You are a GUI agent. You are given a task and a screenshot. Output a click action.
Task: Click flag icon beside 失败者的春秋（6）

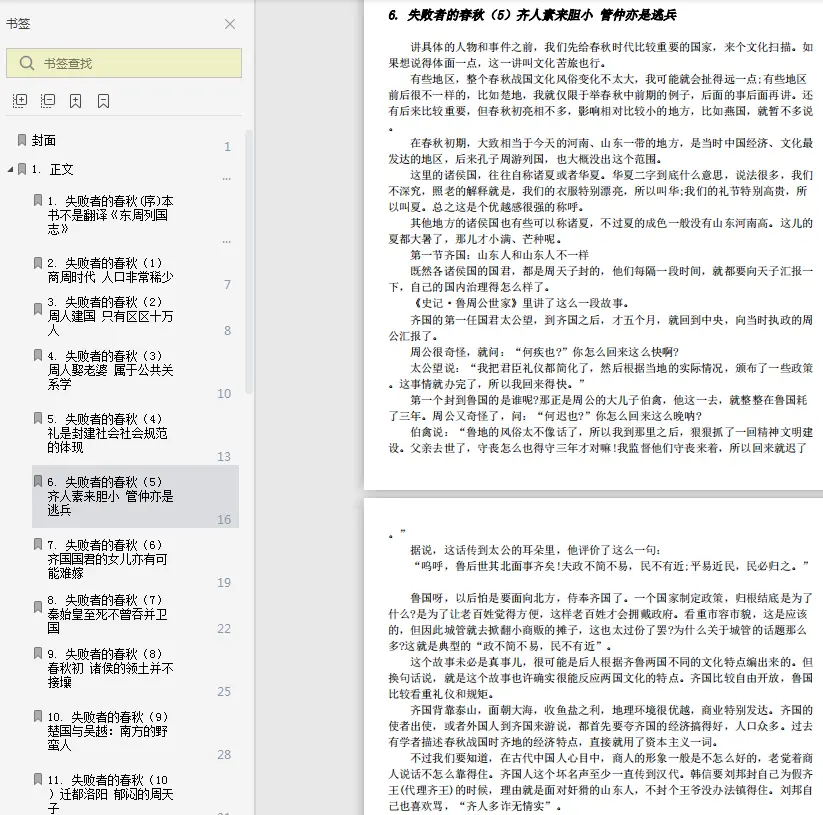(38, 544)
